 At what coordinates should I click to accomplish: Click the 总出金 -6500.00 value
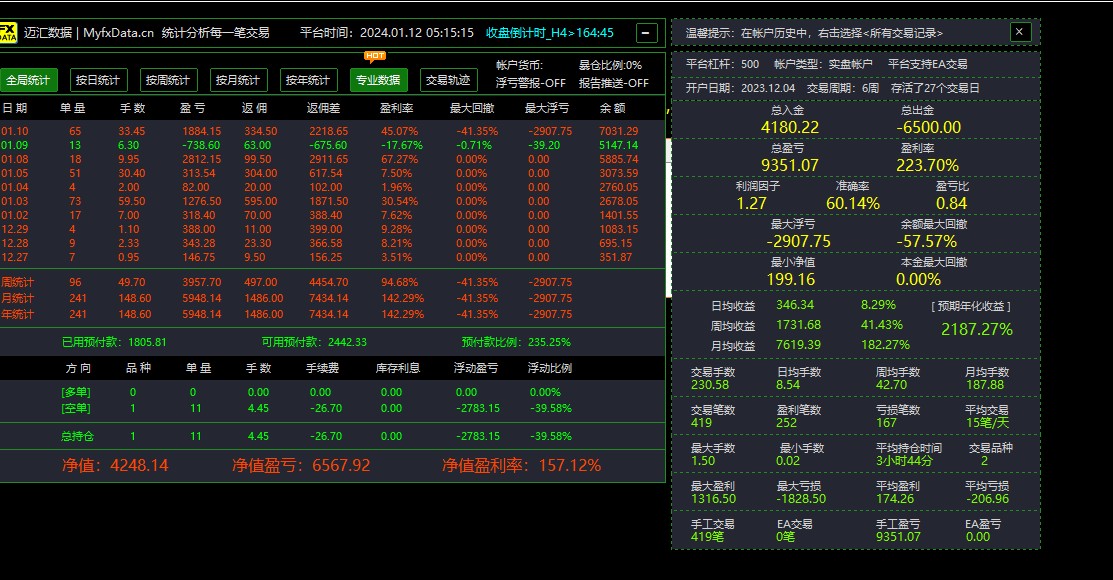pyautogui.click(x=928, y=128)
